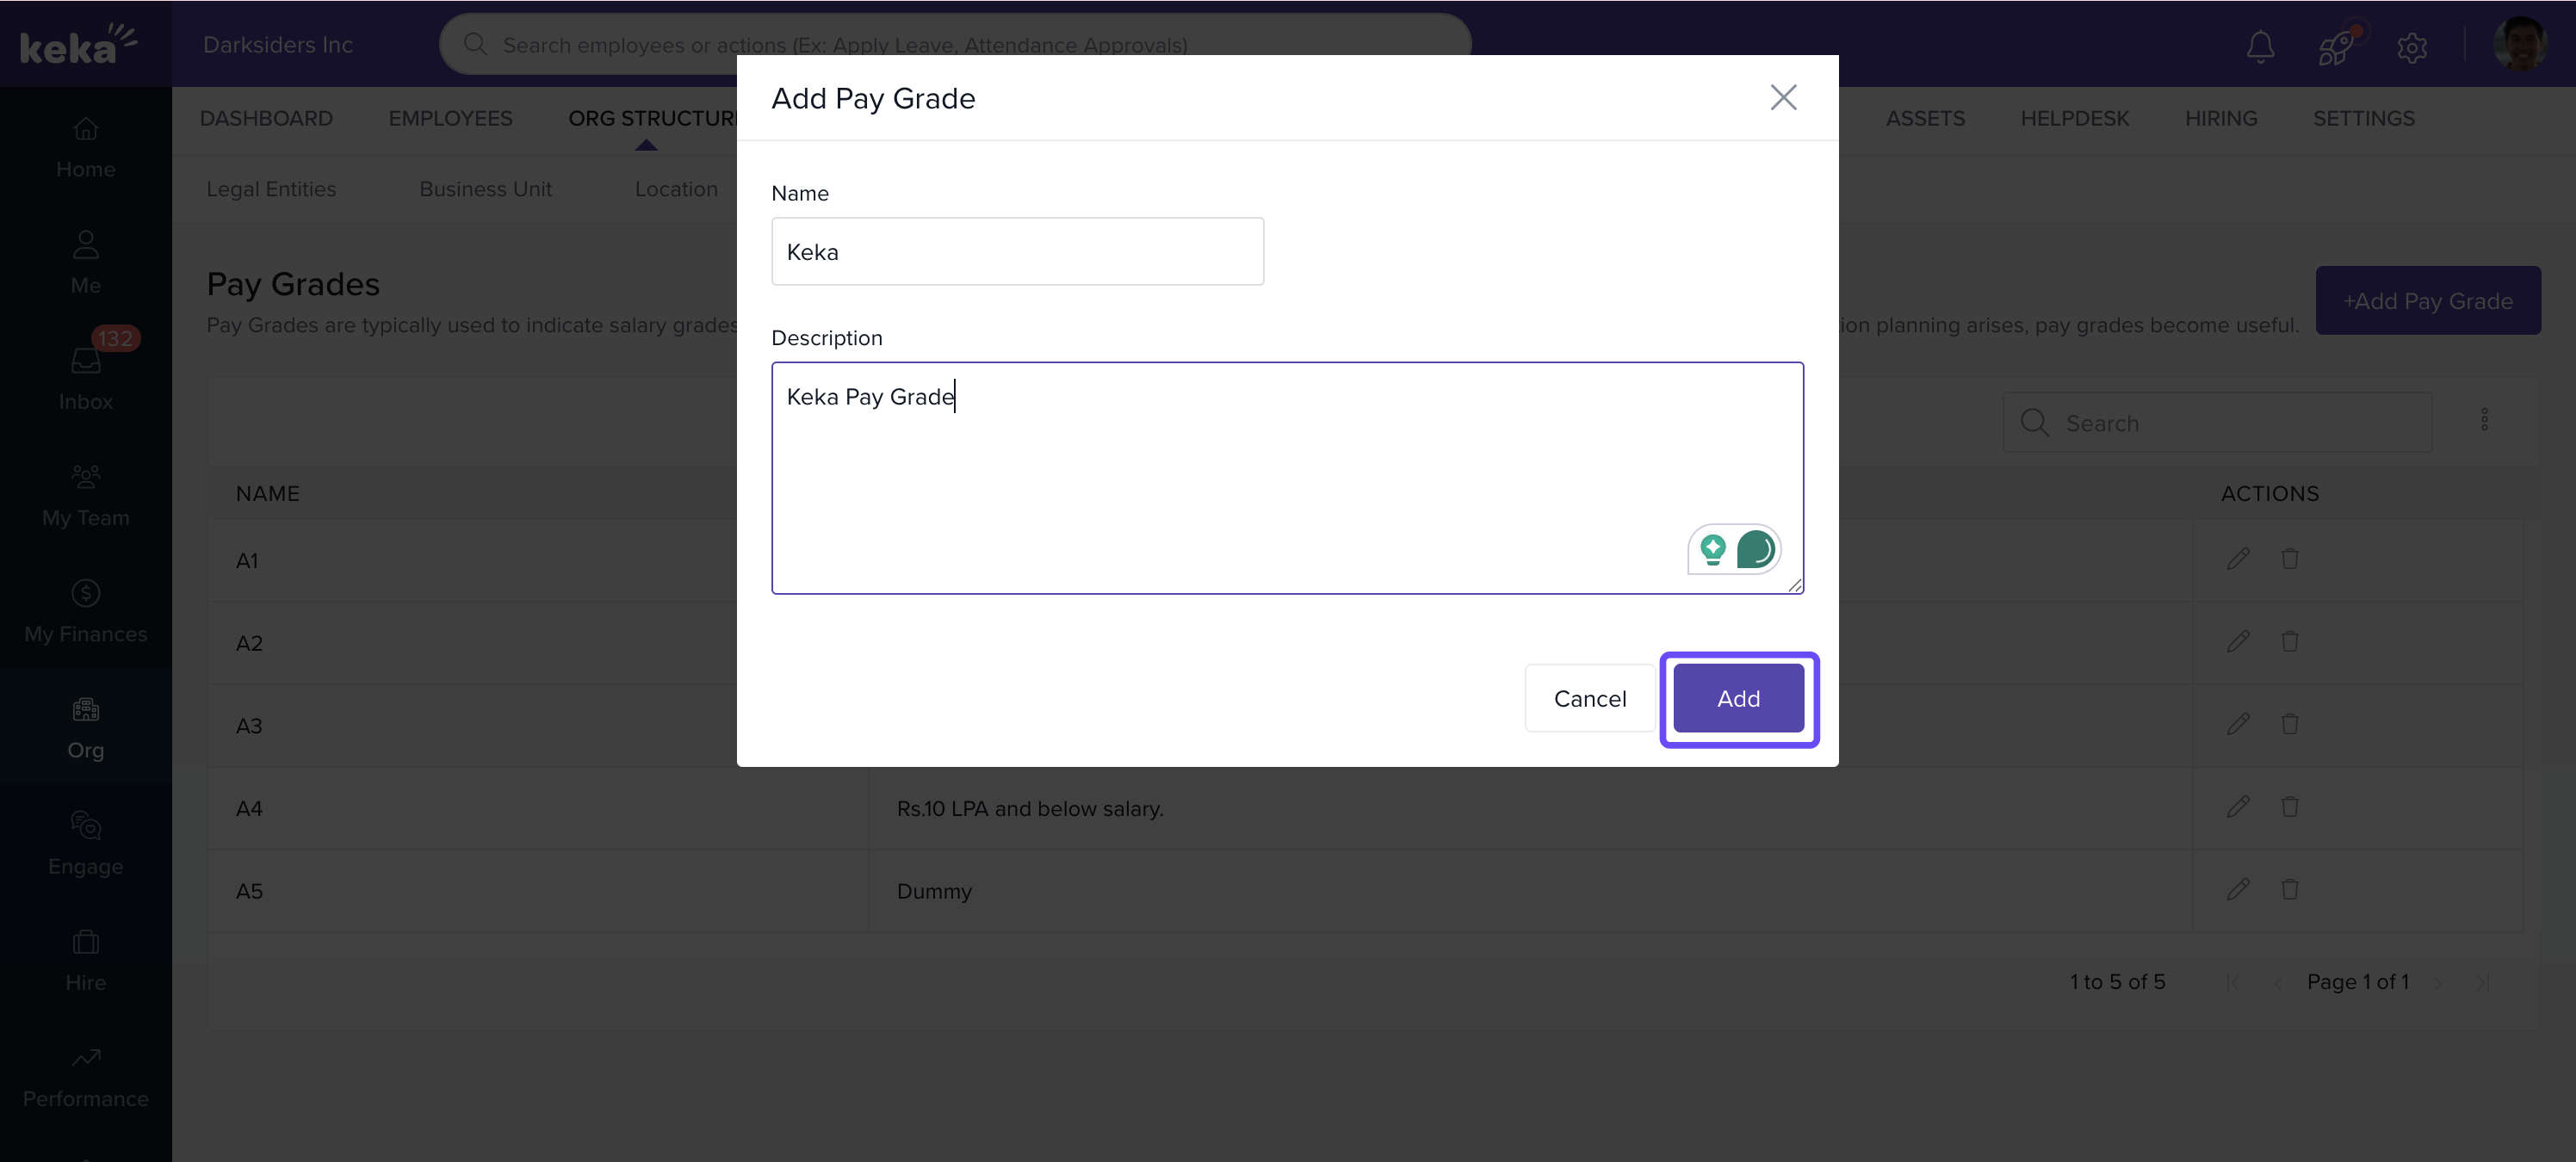
Task: Select the Legal Entities sub-tab
Action: 271,189
